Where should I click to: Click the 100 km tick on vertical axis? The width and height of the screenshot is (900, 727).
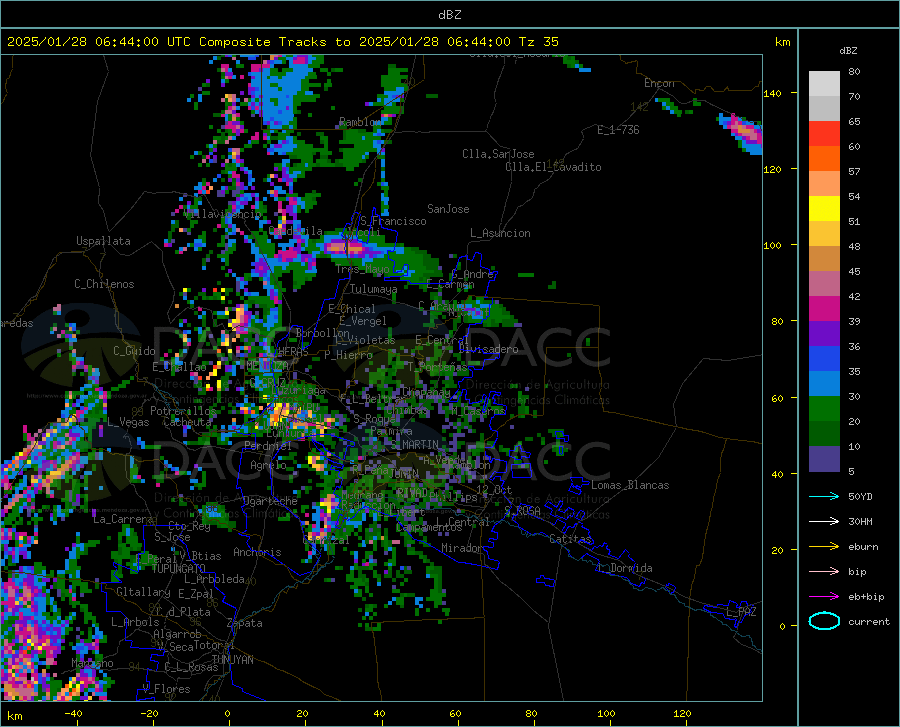click(x=772, y=245)
